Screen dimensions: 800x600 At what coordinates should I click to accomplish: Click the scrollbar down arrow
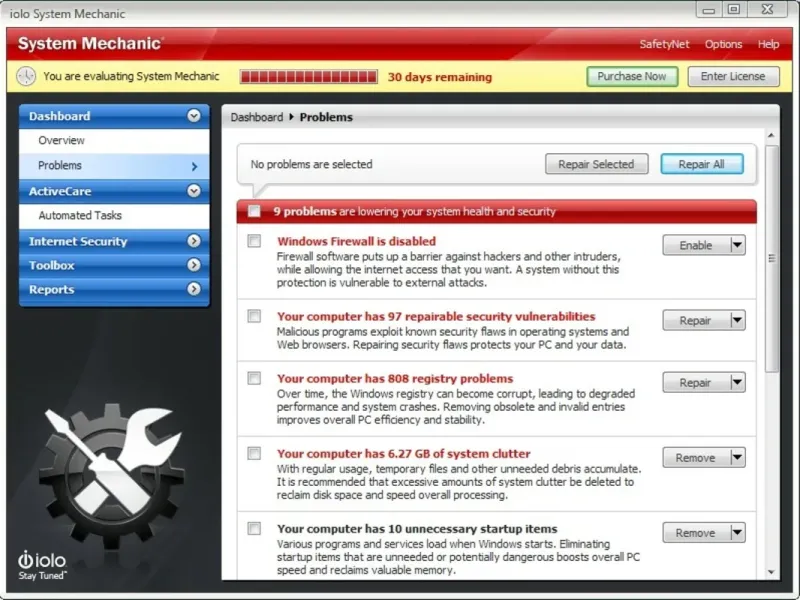pos(771,572)
